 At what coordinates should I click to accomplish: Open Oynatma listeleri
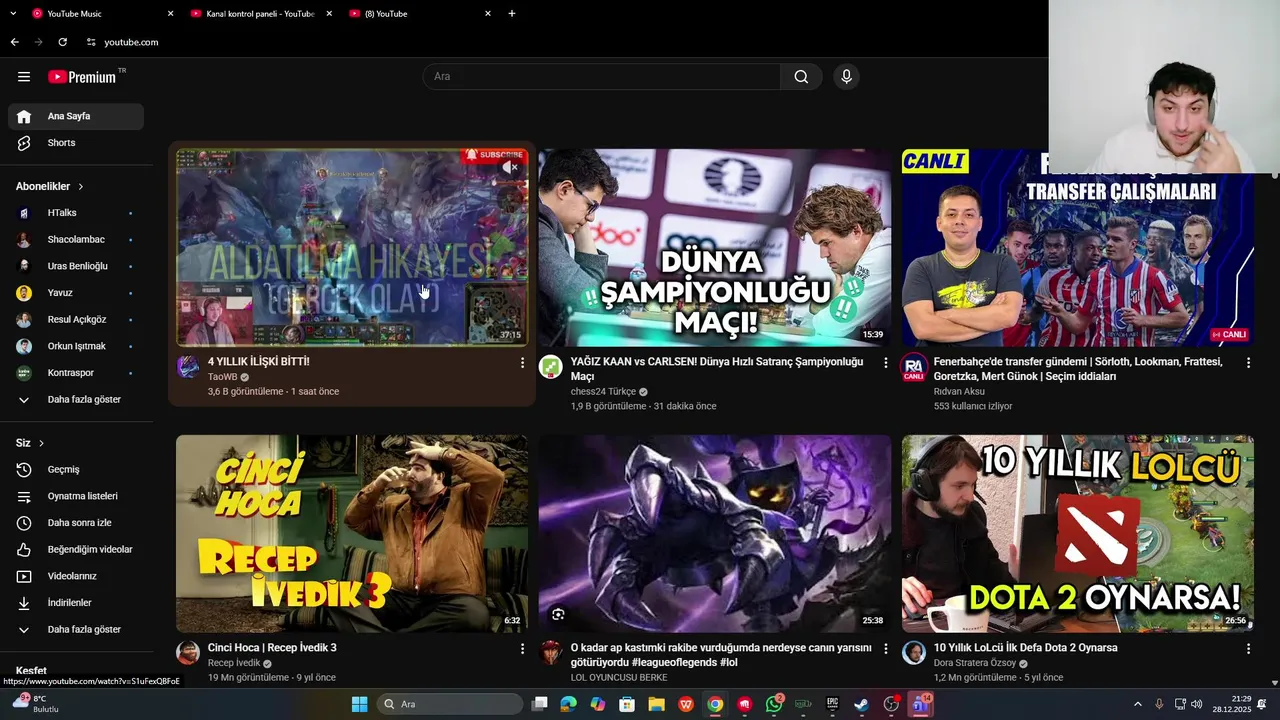coord(76,496)
